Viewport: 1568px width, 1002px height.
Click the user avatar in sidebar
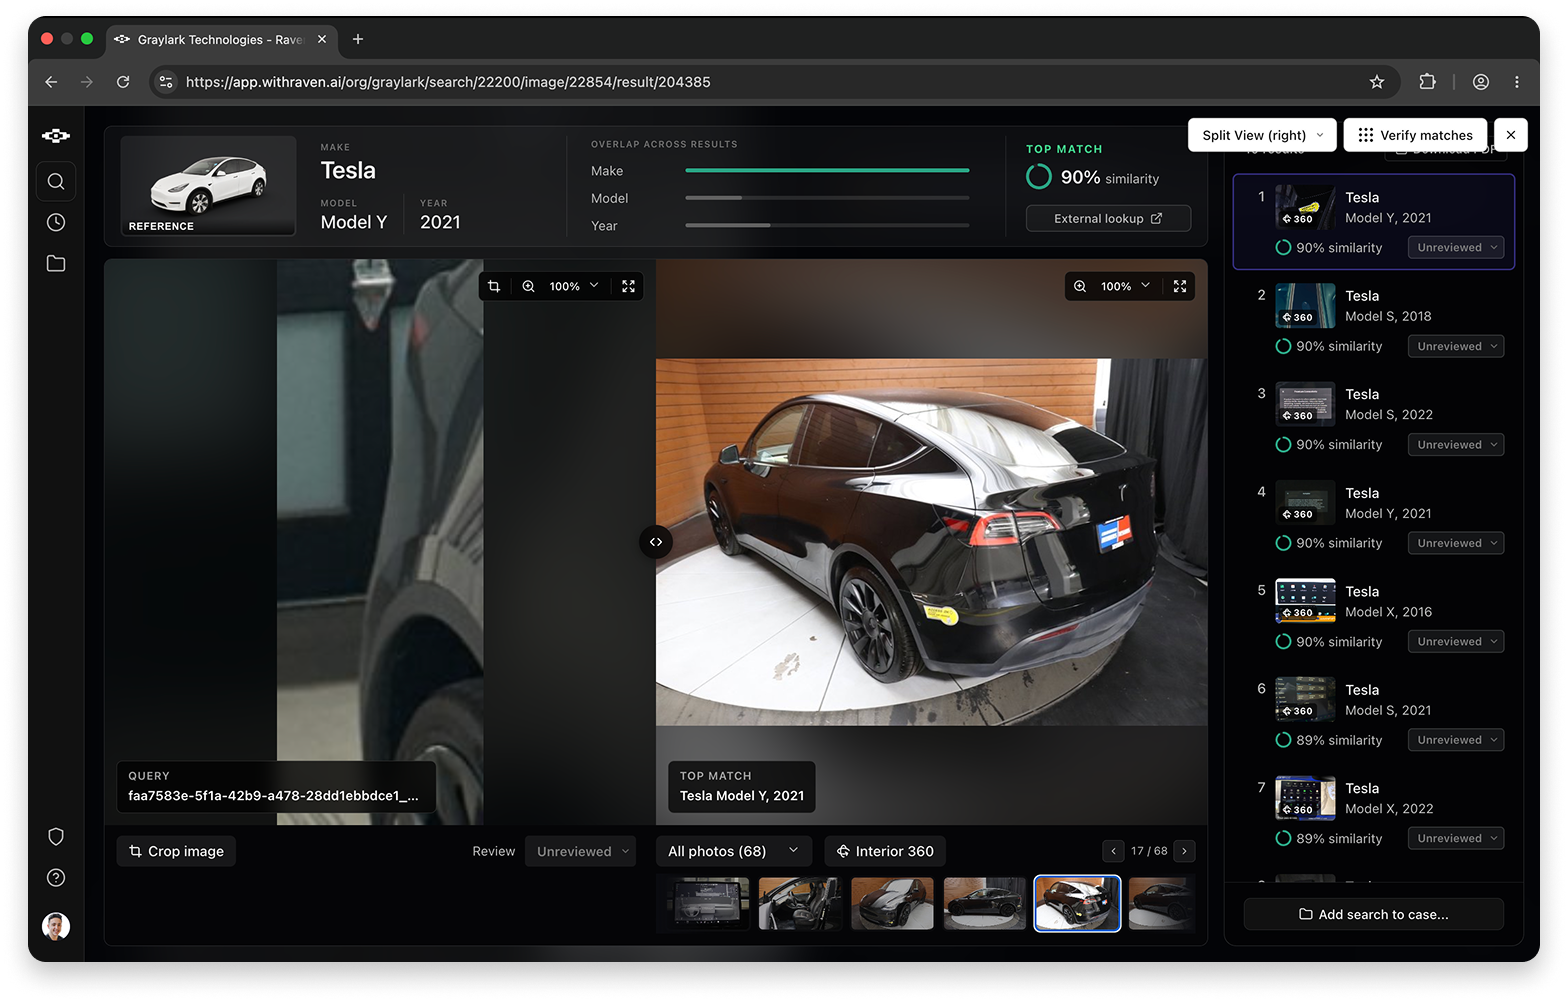[x=56, y=926]
